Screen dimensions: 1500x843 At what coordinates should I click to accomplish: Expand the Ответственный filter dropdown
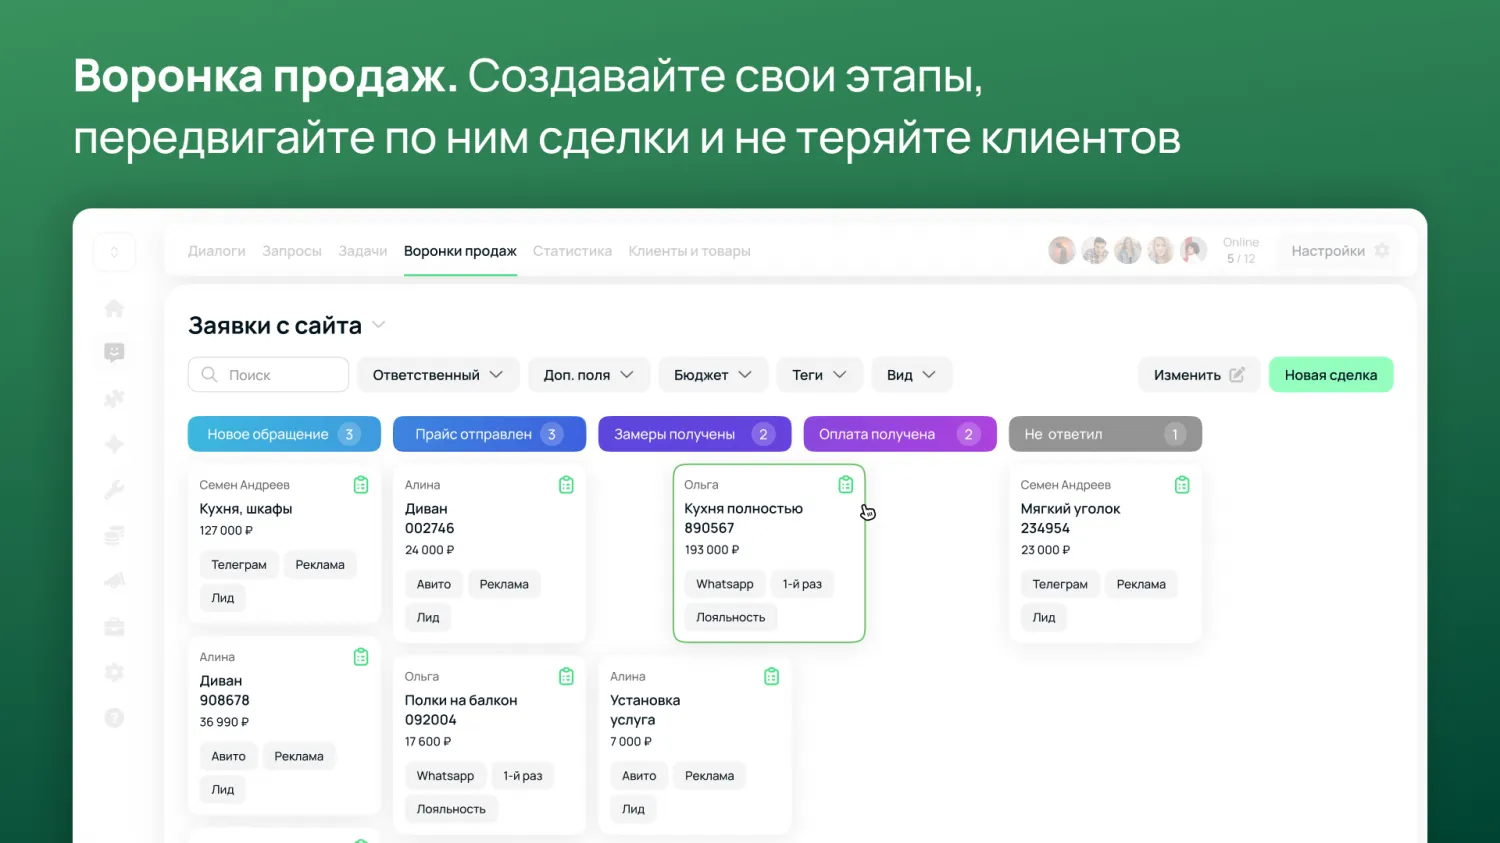pos(438,375)
